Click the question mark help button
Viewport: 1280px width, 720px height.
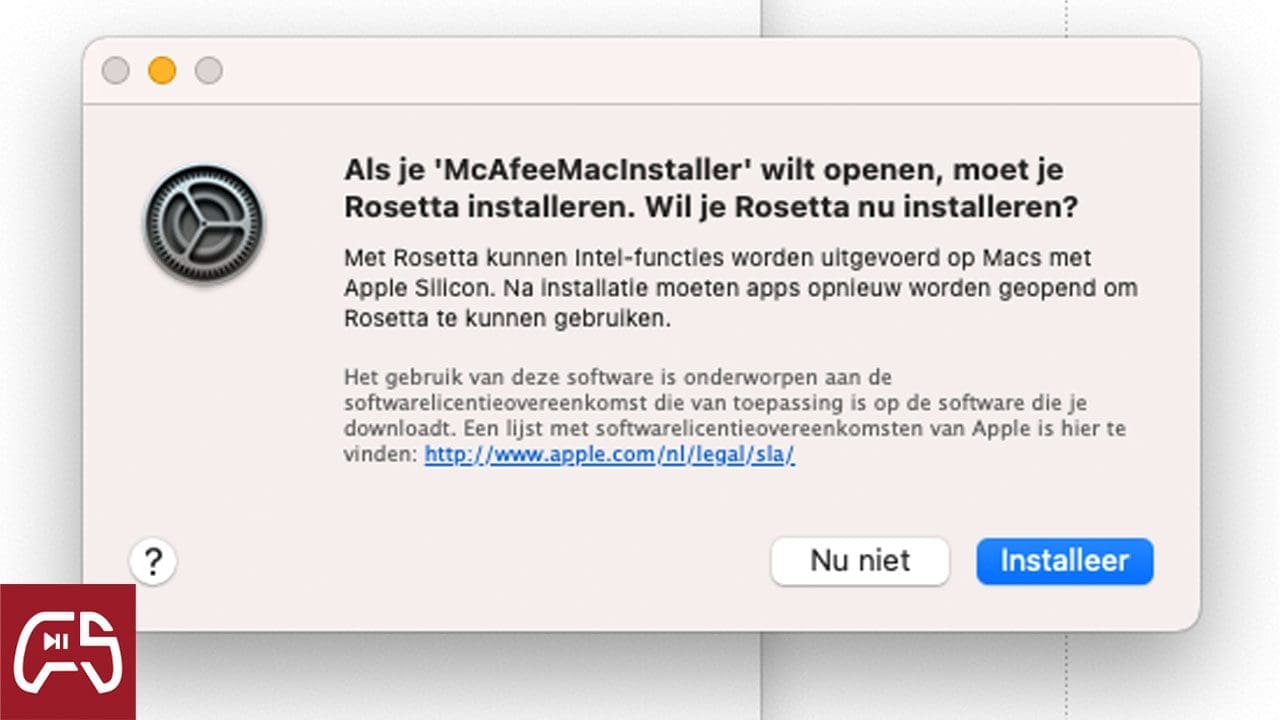click(x=153, y=562)
